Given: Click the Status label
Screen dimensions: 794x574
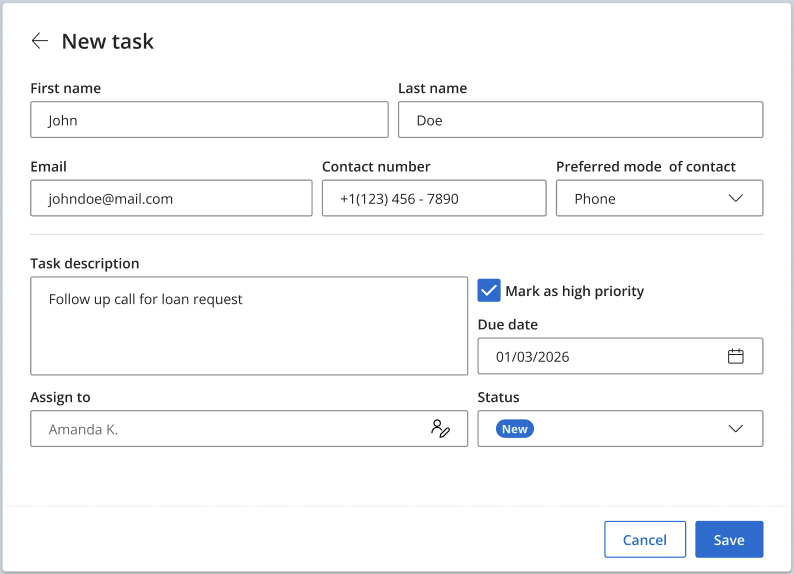Looking at the screenshot, I should [498, 397].
